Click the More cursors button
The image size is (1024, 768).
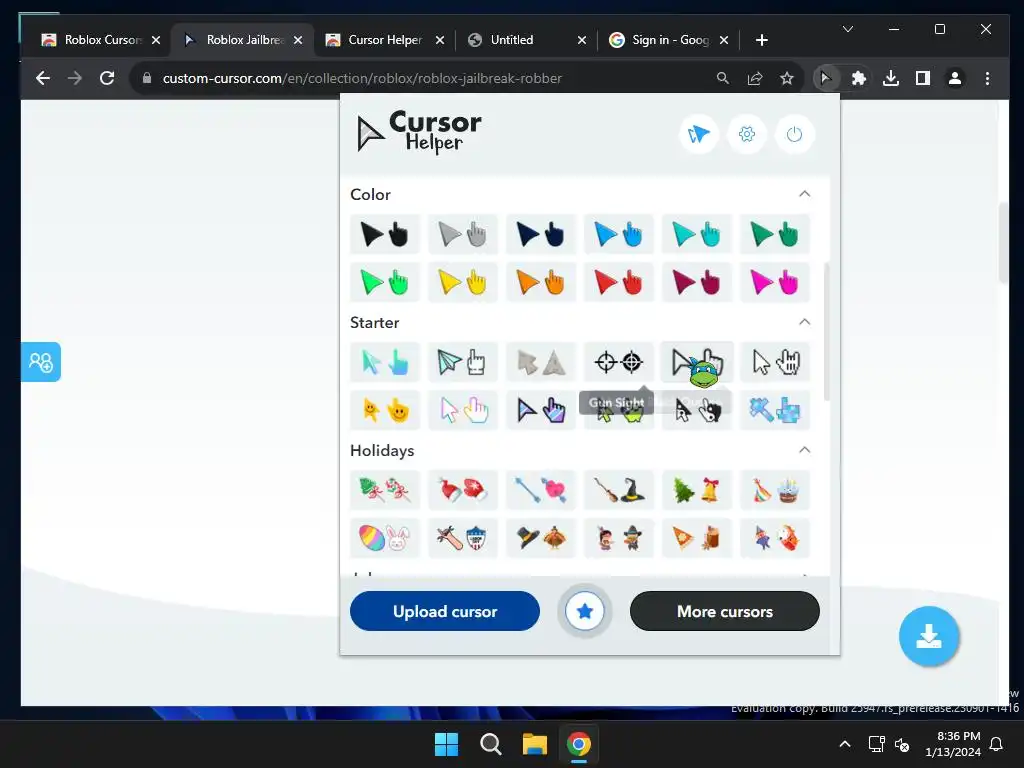coord(725,611)
